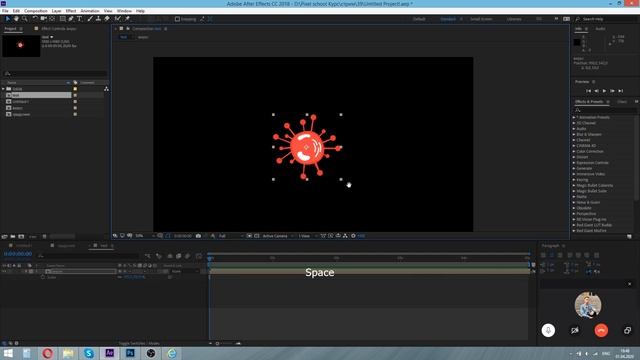Hang up with the red call button
640x360 pixels.
coord(601,330)
